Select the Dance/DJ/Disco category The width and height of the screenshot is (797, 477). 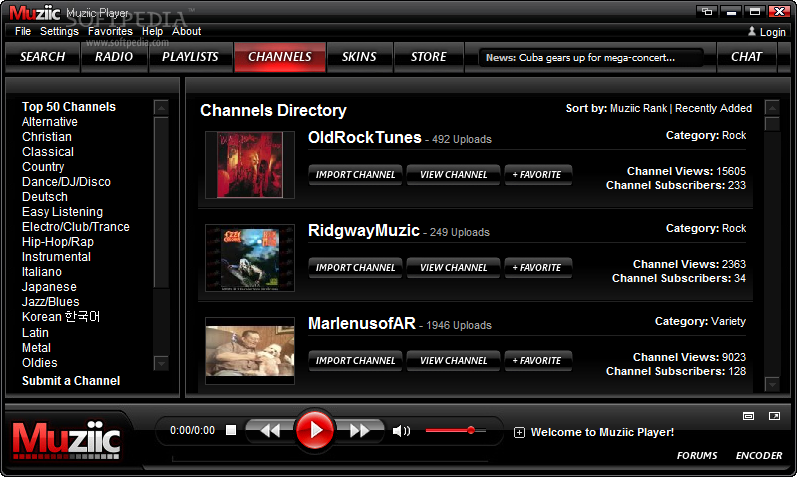pyautogui.click(x=66, y=182)
